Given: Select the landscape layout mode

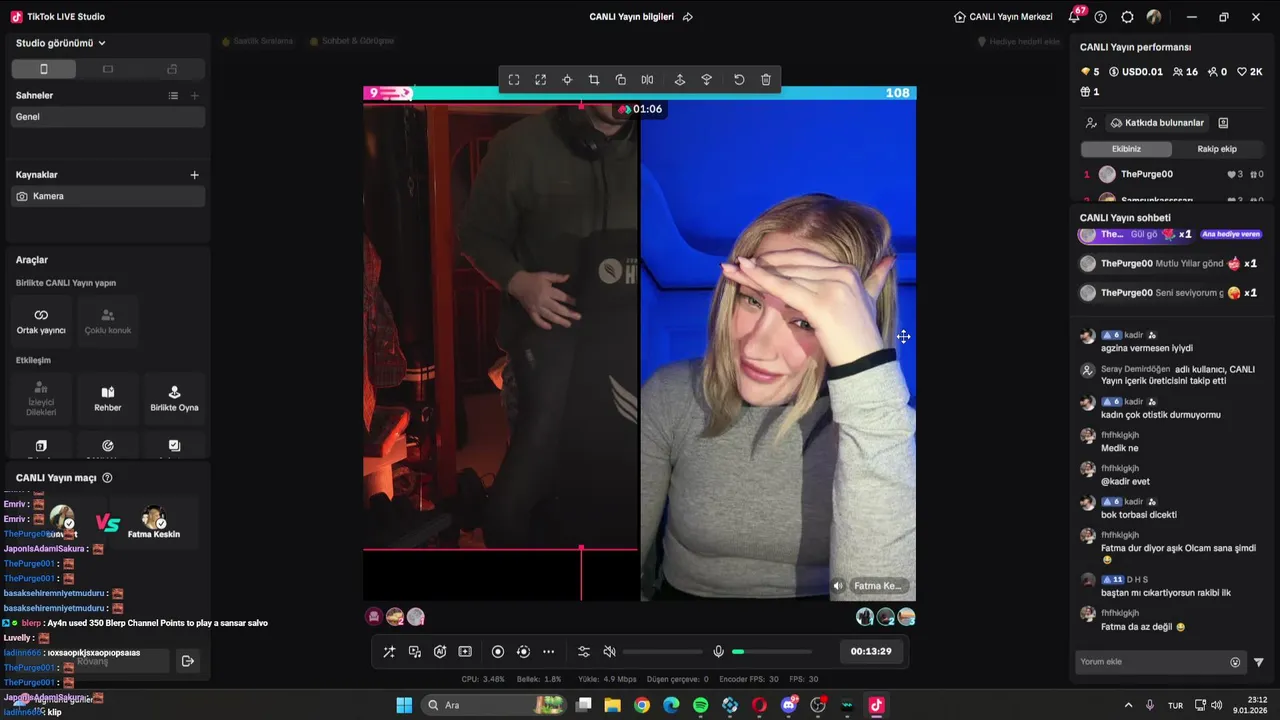Looking at the screenshot, I should coord(108,69).
